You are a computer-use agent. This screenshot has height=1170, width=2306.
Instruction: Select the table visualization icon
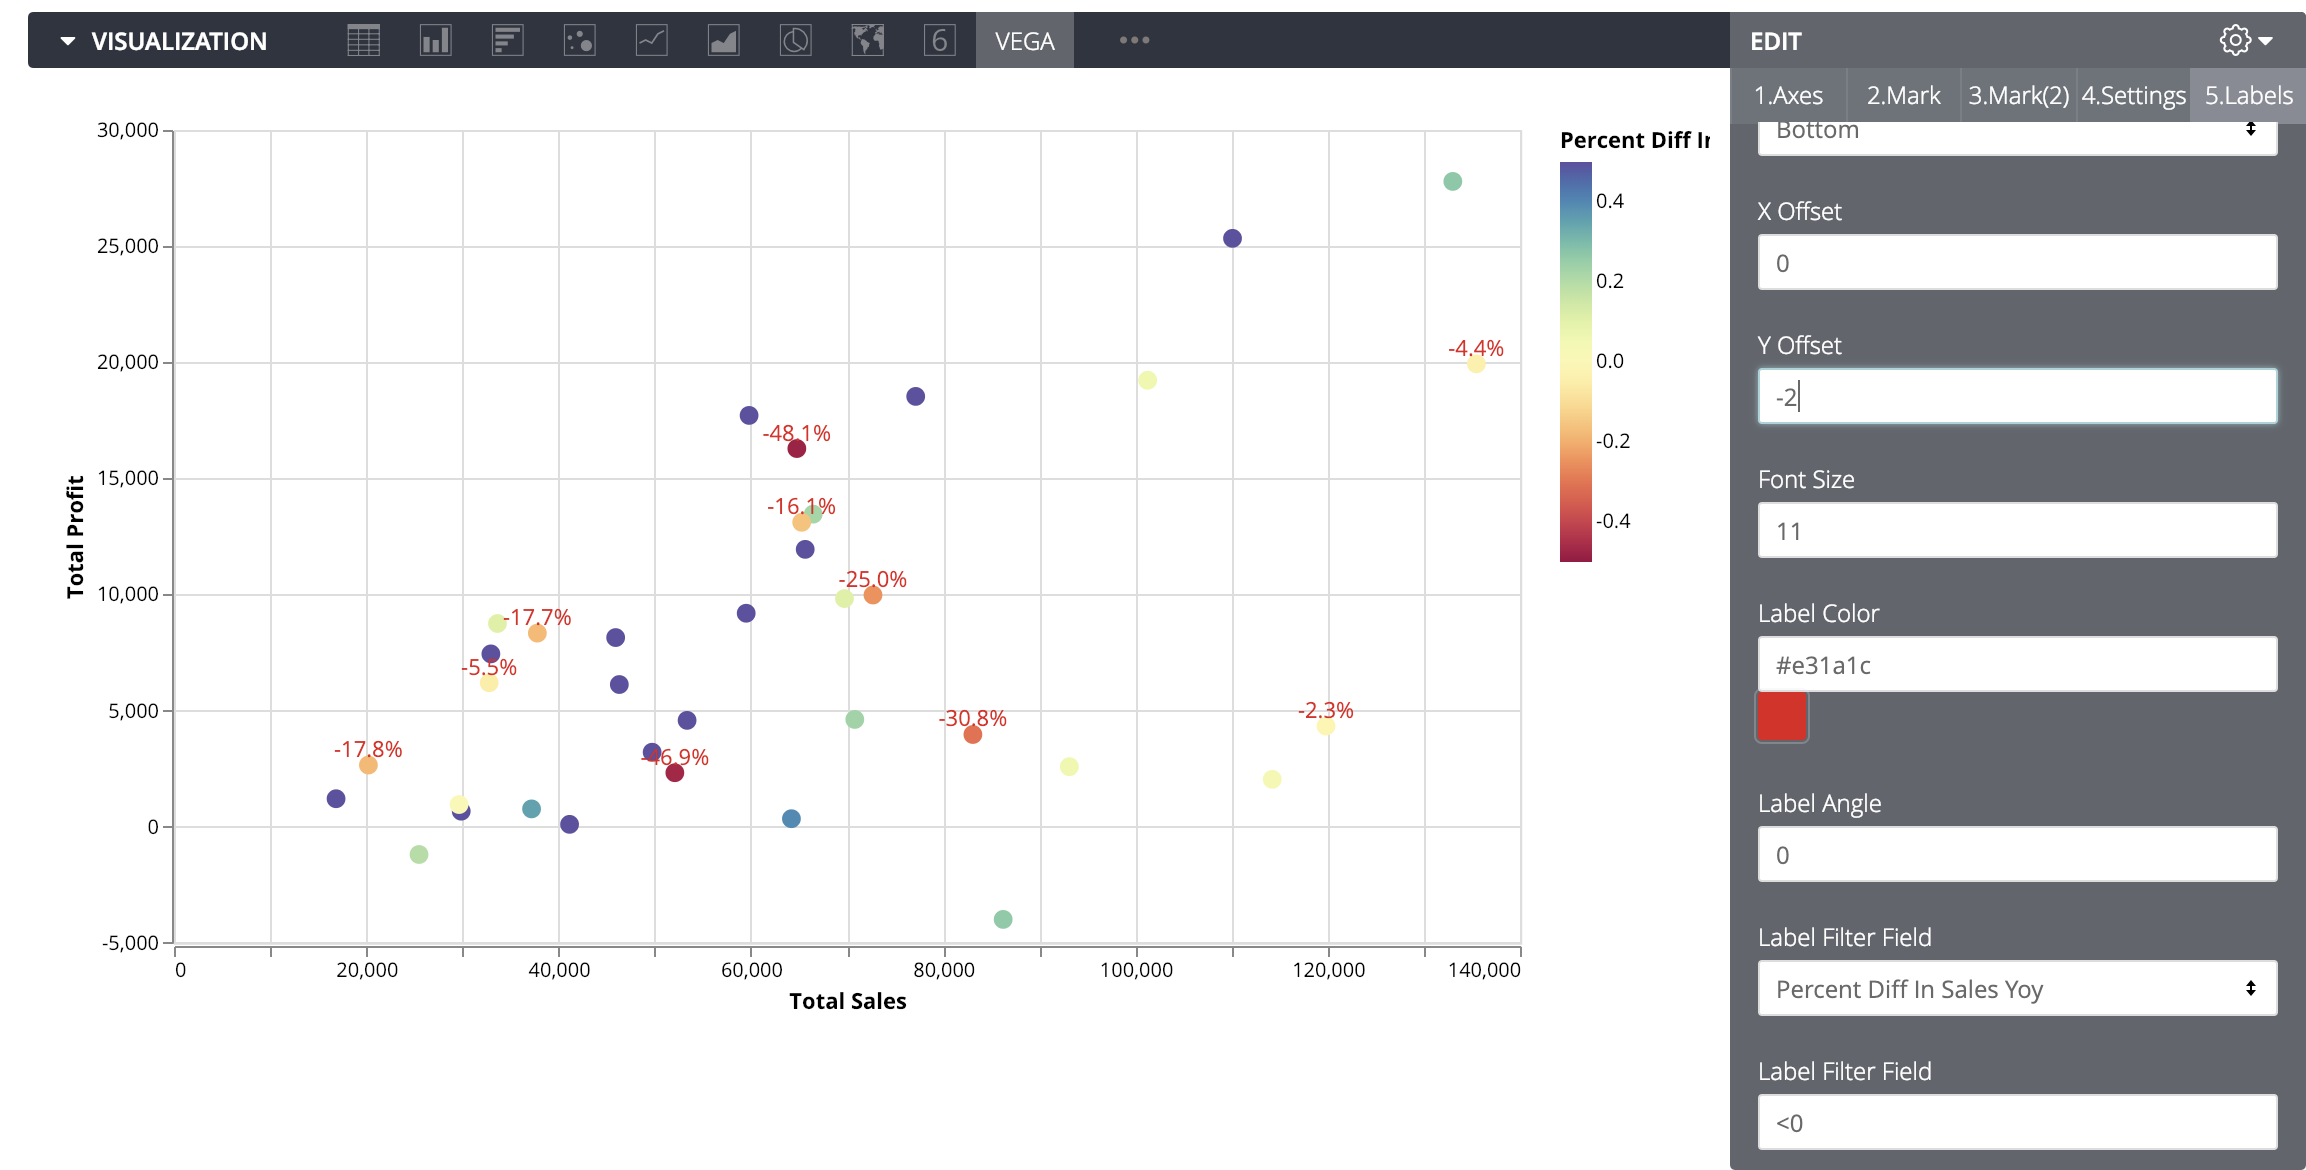pos(363,41)
